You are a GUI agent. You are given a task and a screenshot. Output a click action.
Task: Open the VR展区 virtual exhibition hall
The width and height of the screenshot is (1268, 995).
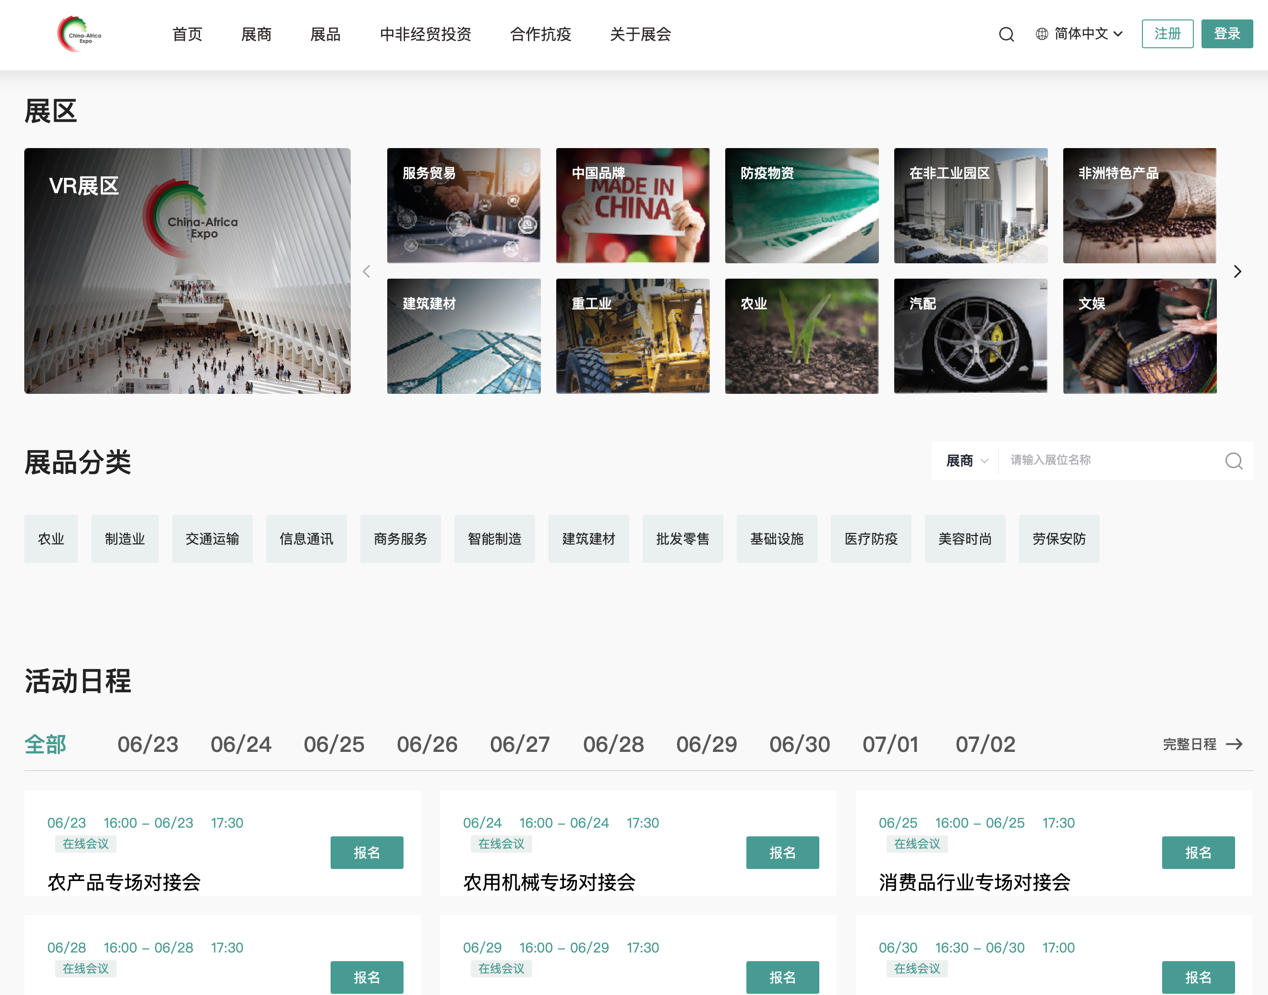point(187,270)
